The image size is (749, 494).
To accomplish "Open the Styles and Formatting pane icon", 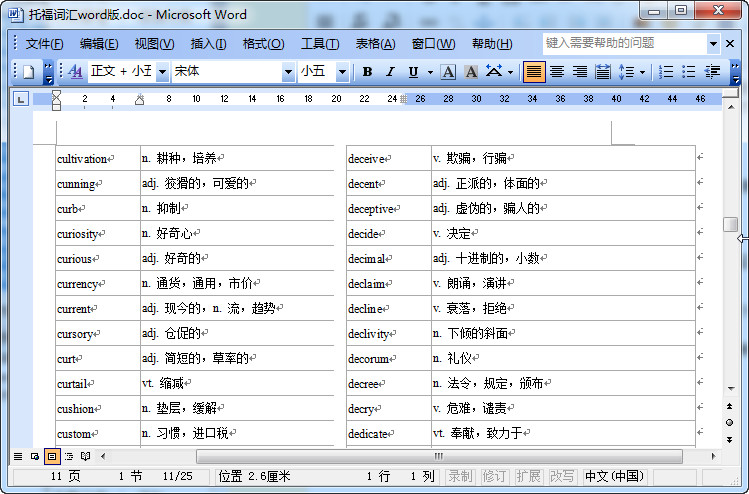I will (75, 72).
